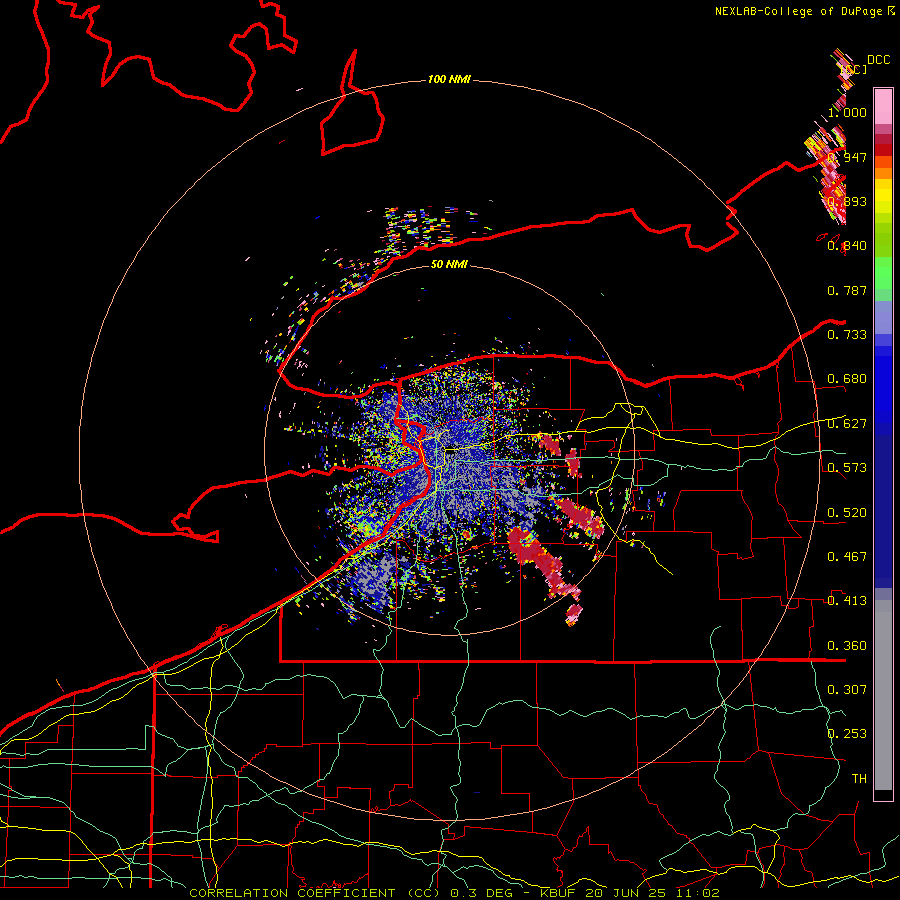Click the TH label near scale bottom
The width and height of the screenshot is (900, 900).
click(x=859, y=779)
